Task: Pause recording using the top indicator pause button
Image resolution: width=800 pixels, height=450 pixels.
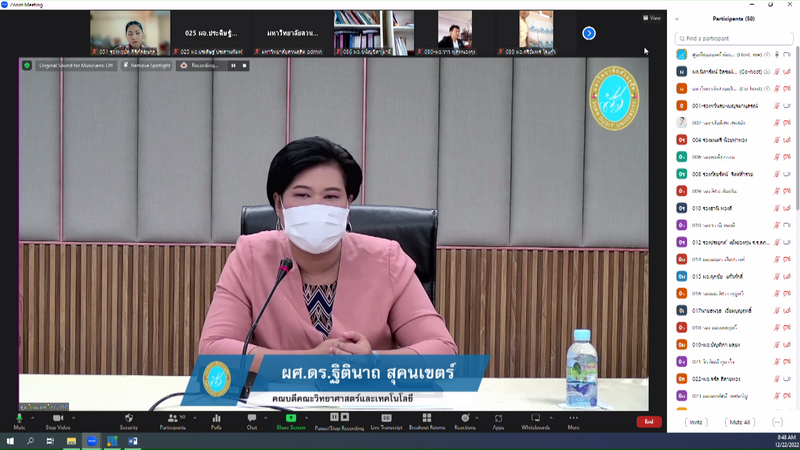Action: [233, 65]
